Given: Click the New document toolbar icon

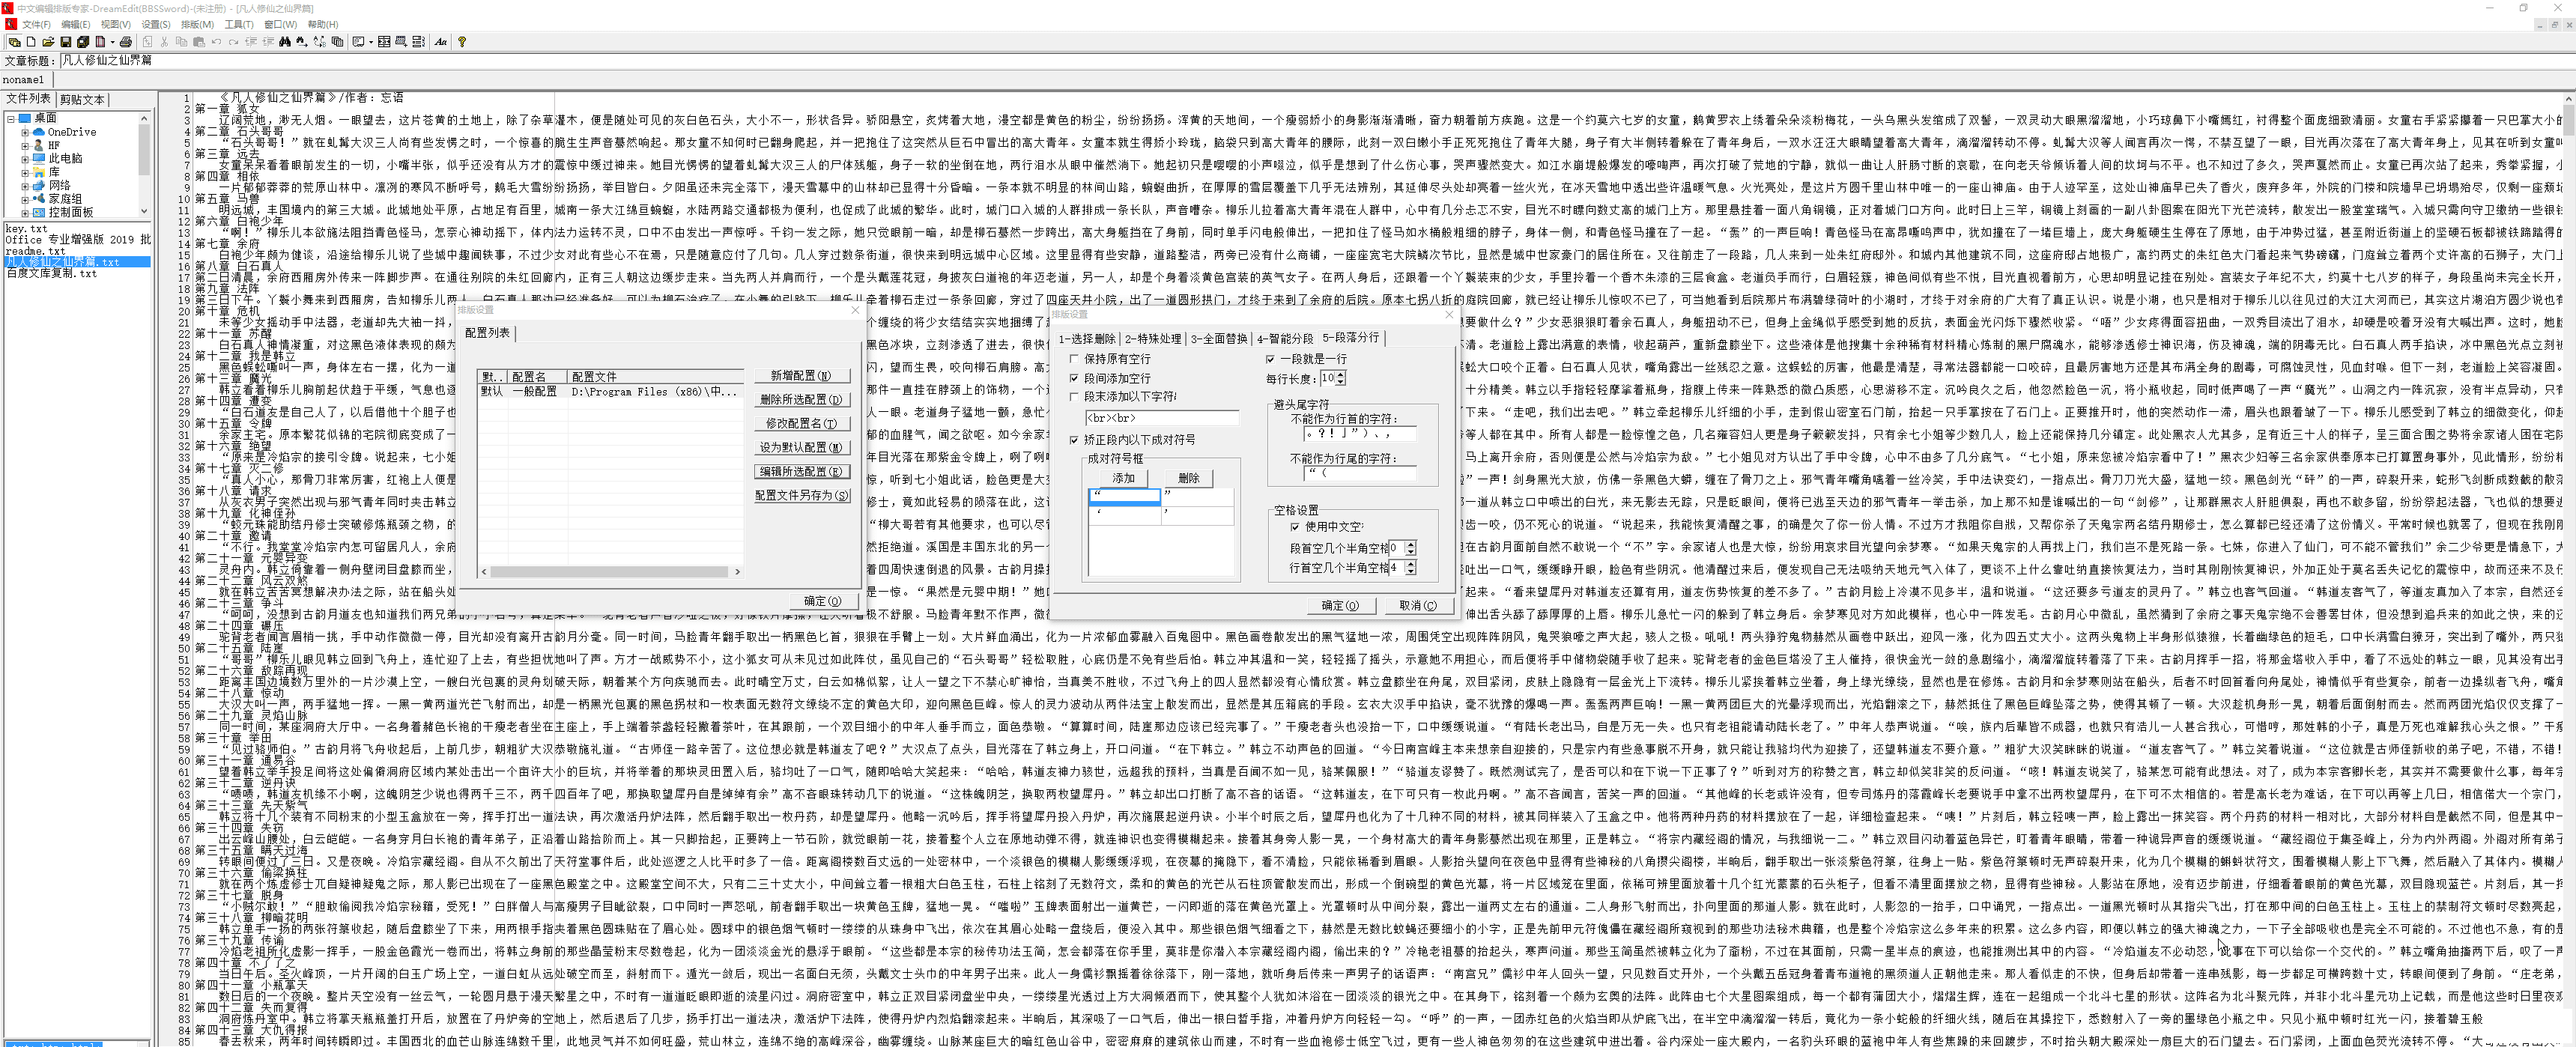Looking at the screenshot, I should coord(31,42).
